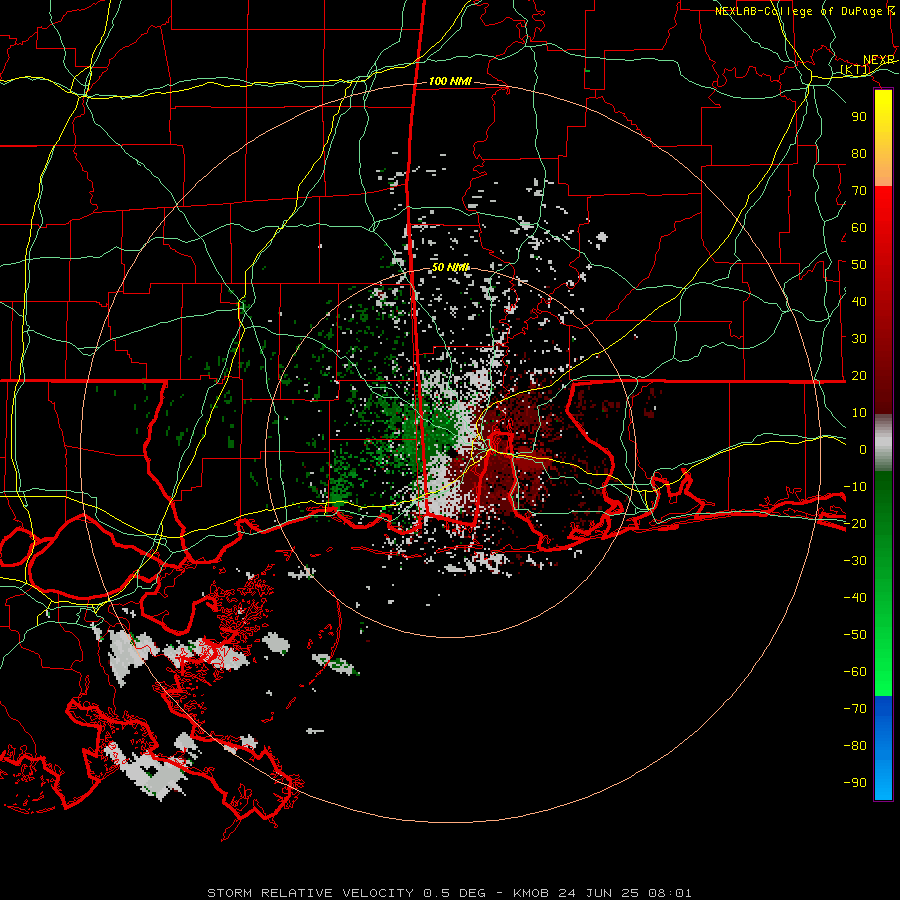Click the STORM RELATIVE VELOCITY caption text
Screen dimensions: 900x900
click(x=310, y=893)
